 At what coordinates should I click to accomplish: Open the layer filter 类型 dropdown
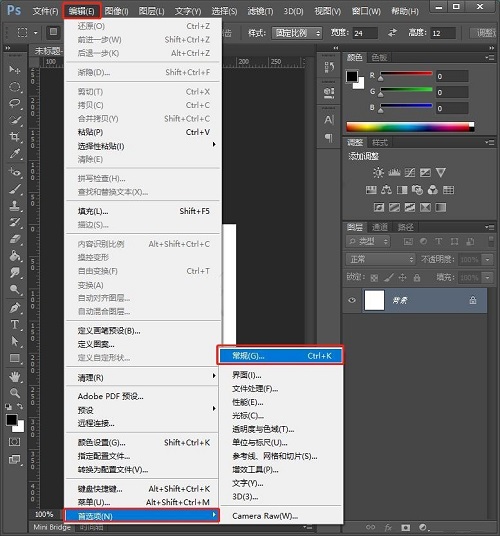(368, 242)
